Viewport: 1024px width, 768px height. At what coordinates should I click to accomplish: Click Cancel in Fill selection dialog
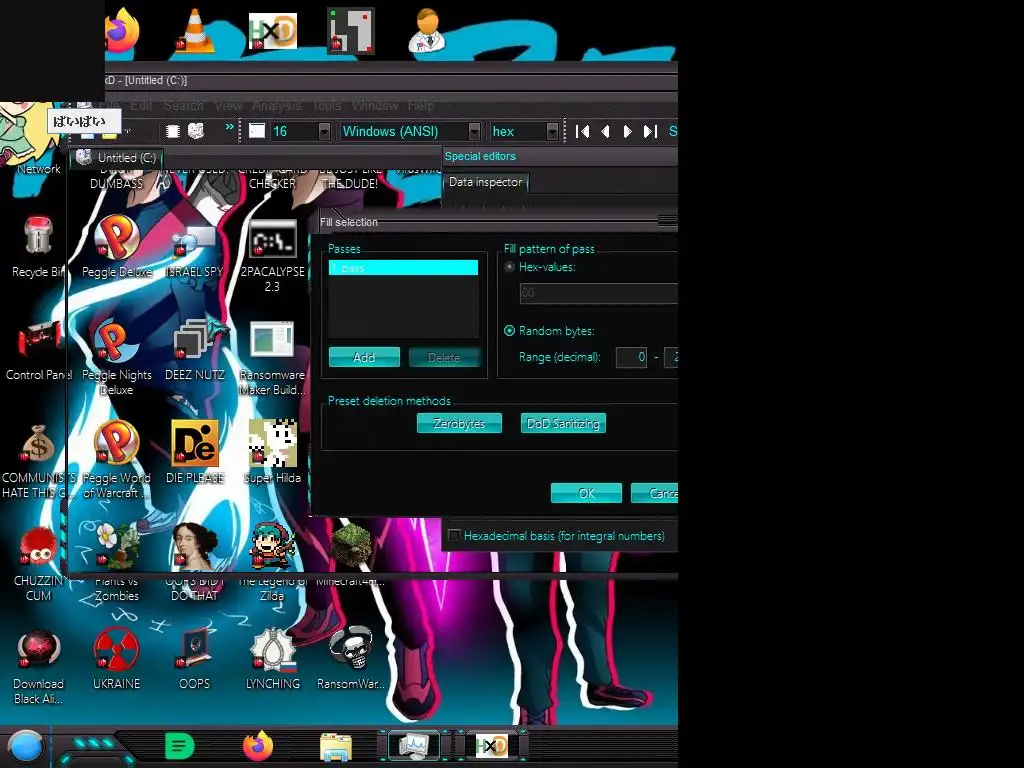(654, 493)
